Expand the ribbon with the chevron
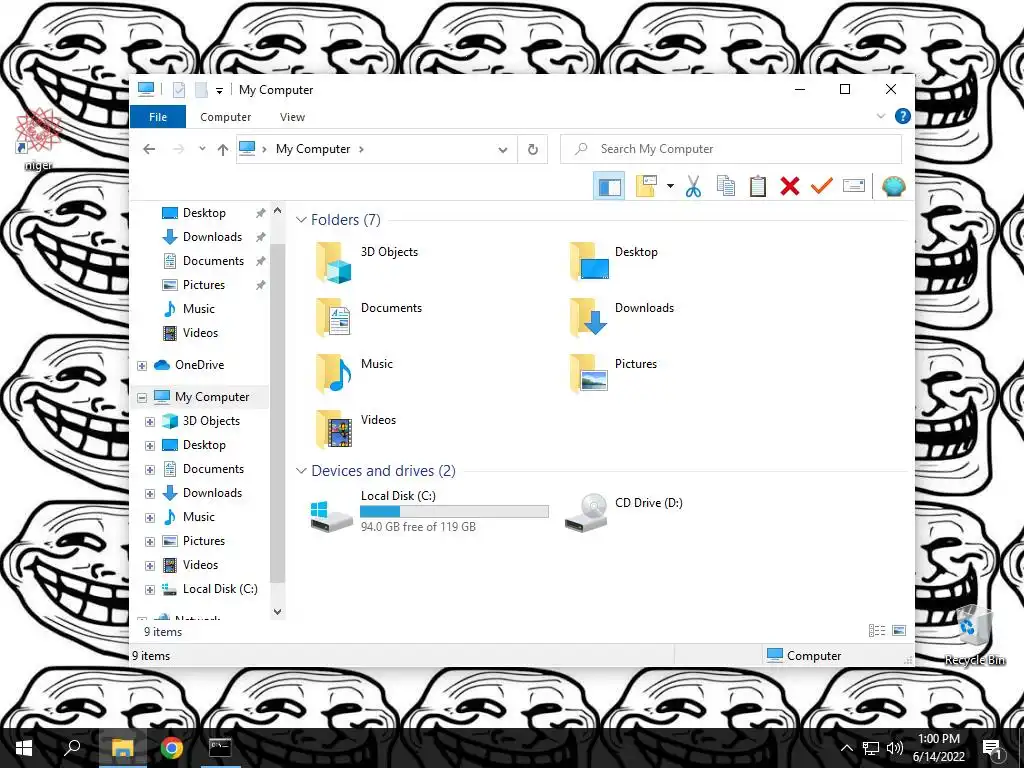Image resolution: width=1024 pixels, height=768 pixels. click(880, 116)
